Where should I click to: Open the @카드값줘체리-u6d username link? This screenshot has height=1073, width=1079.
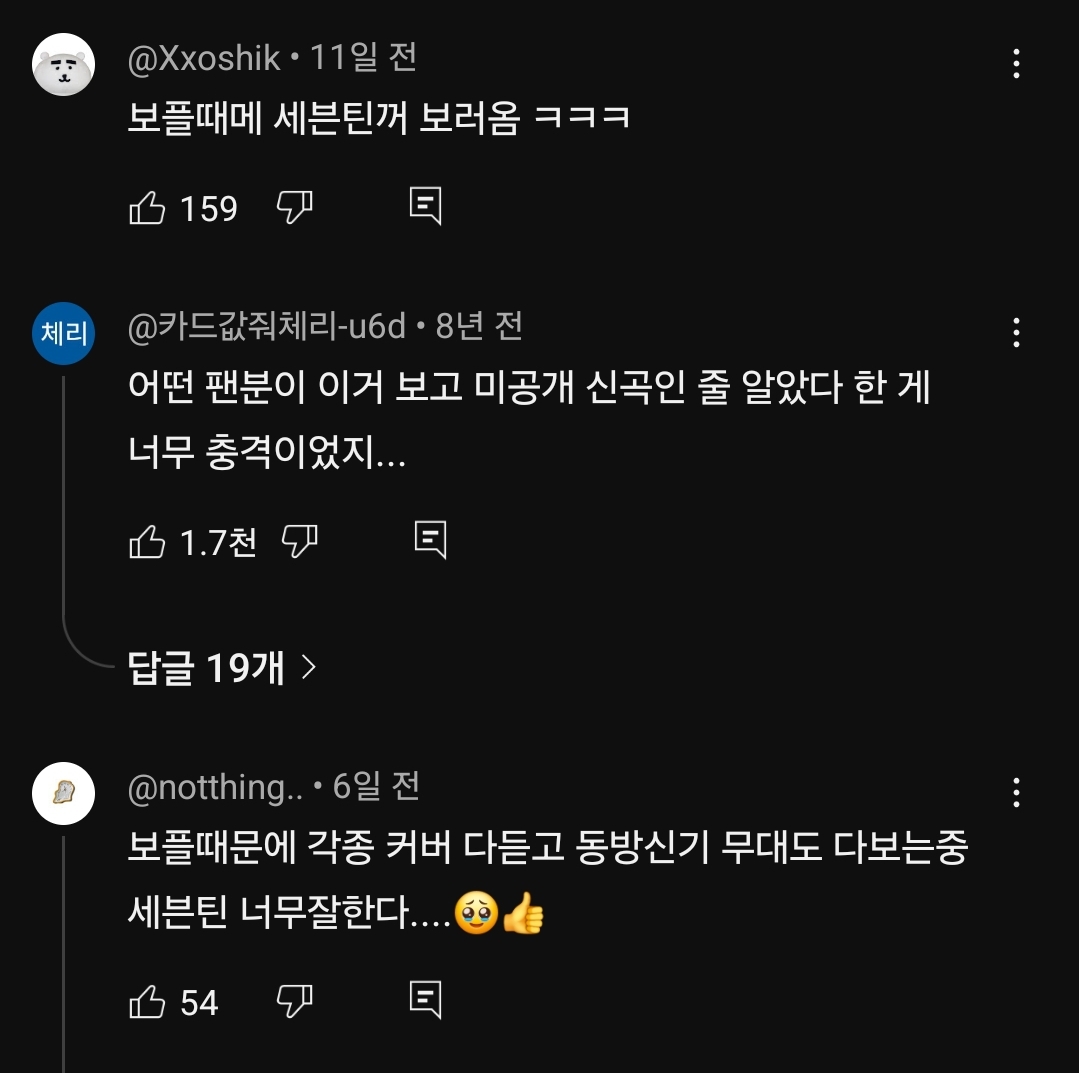[x=266, y=326]
